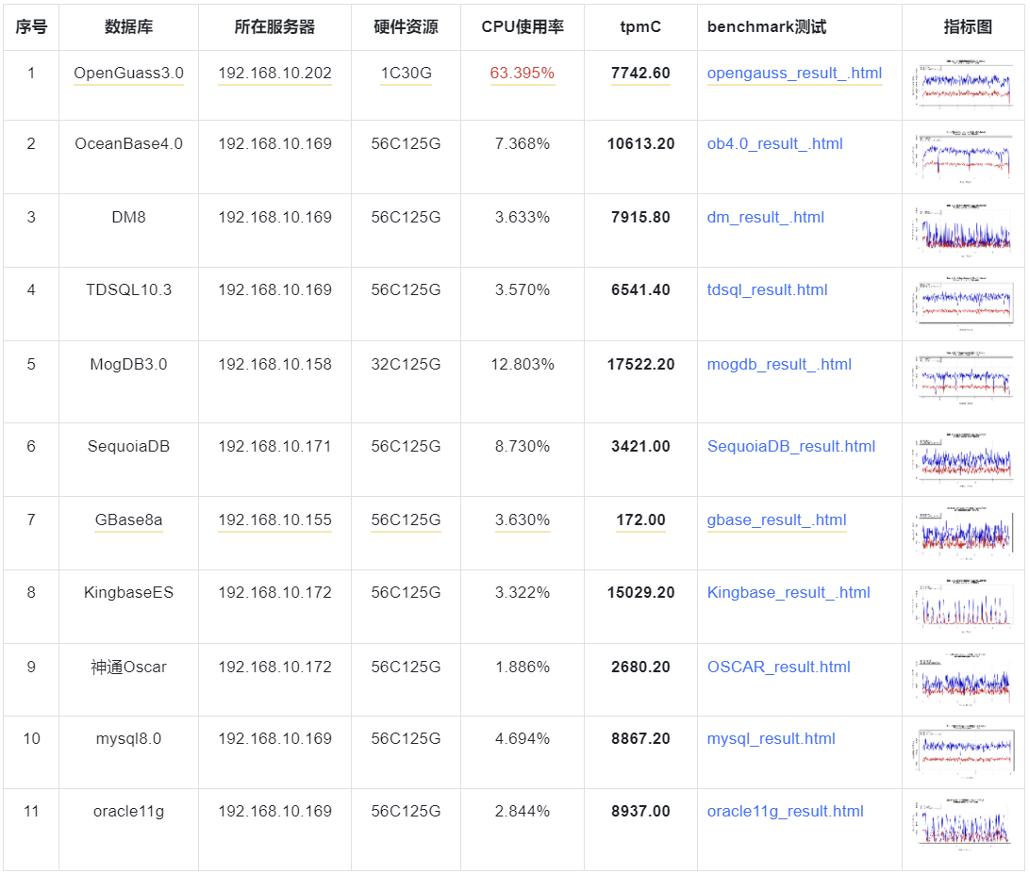Click the server address 192.168.10.158
1030x874 pixels.
[x=275, y=364]
